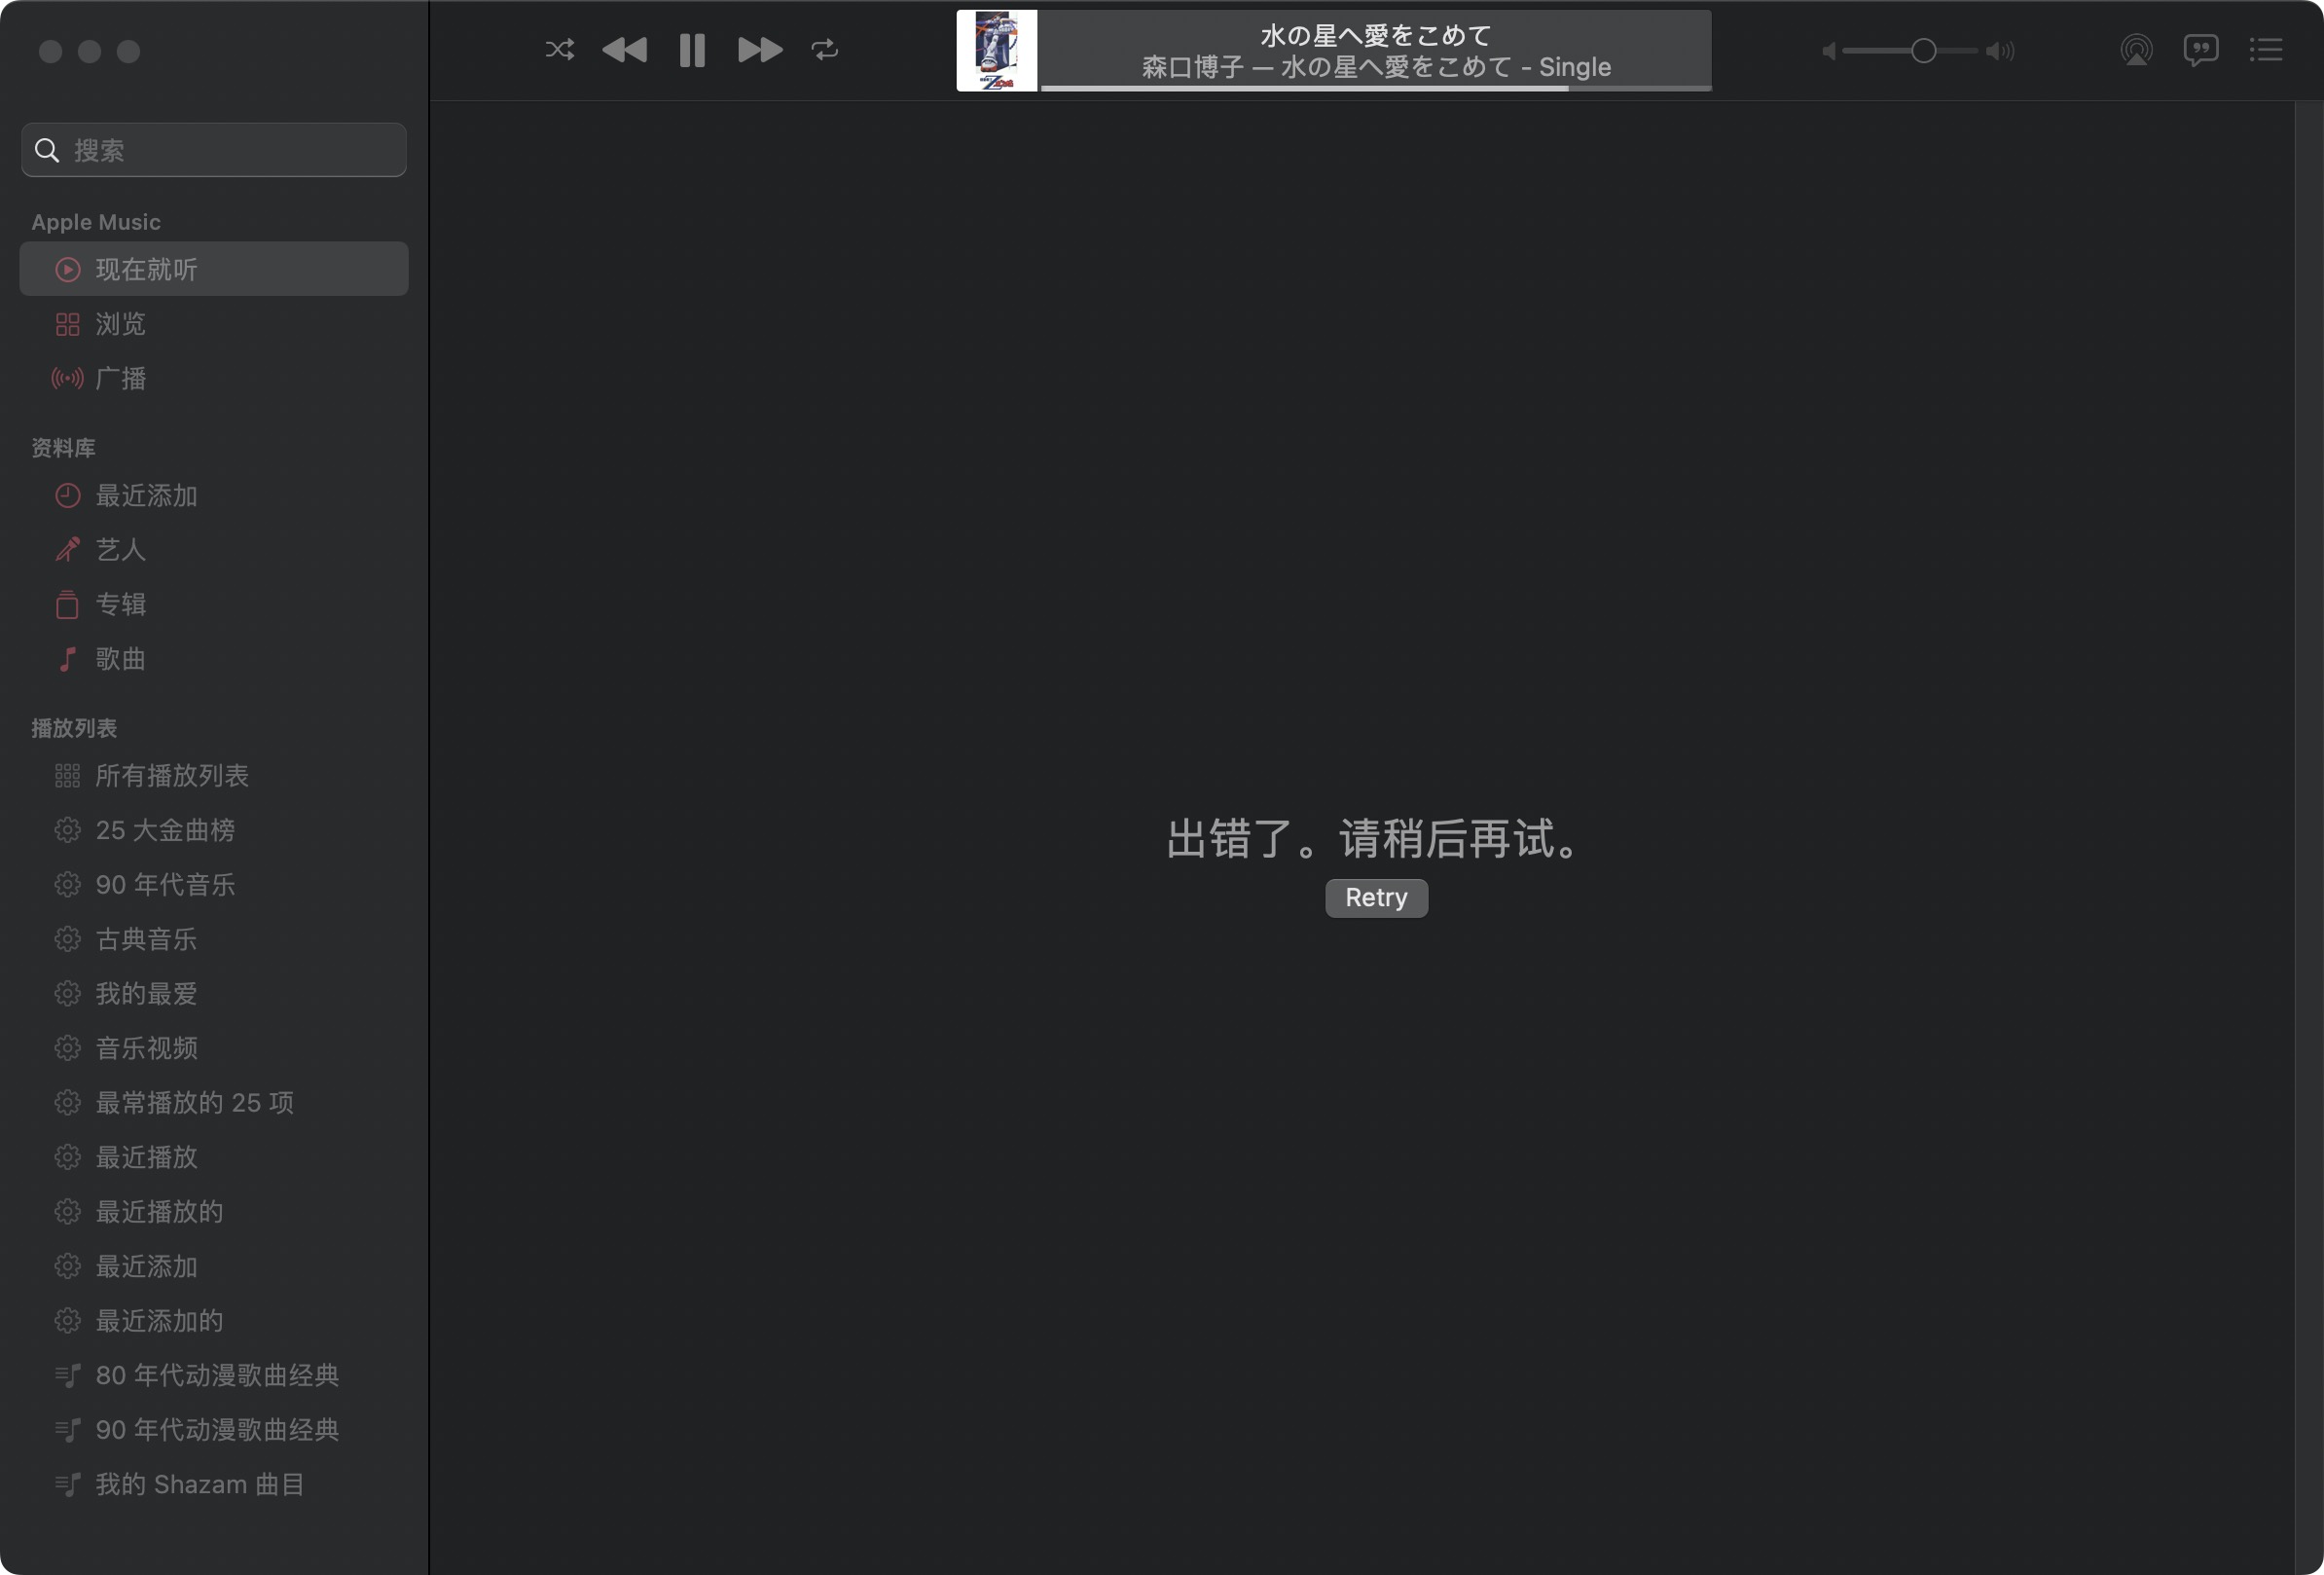Open 广播 radio section

tap(120, 378)
